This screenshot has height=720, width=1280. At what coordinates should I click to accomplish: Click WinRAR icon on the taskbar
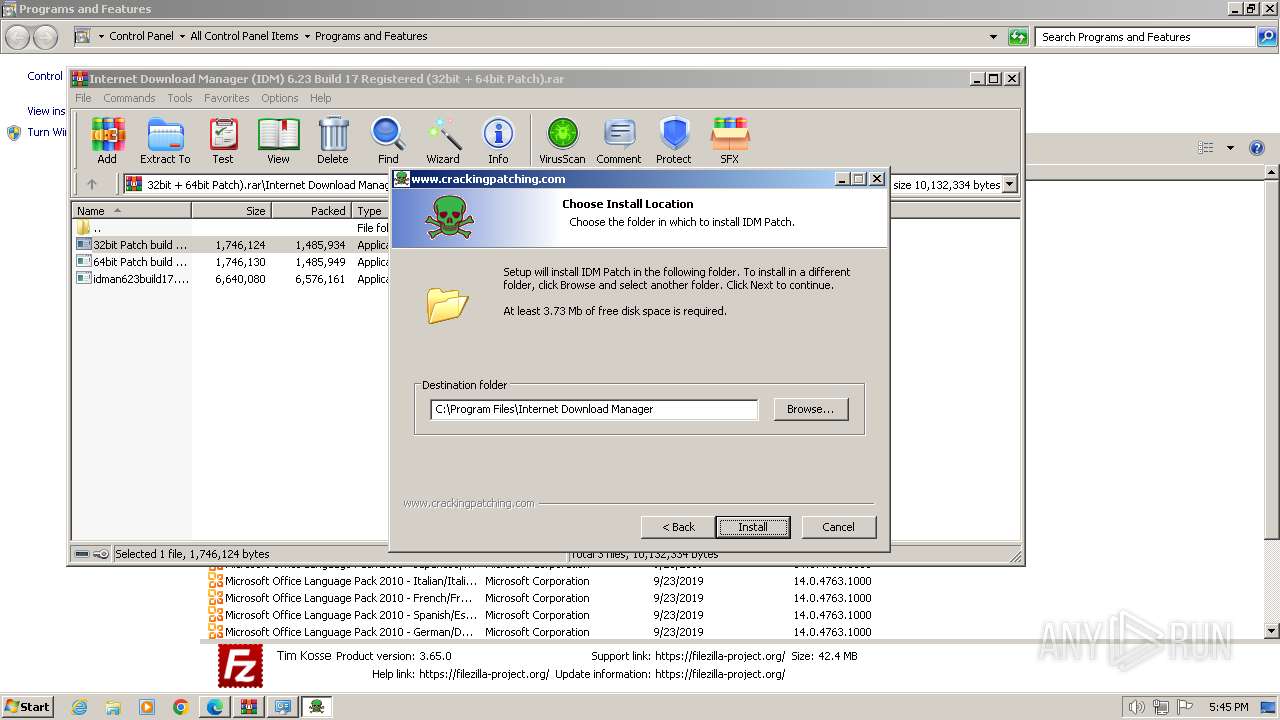click(x=248, y=707)
